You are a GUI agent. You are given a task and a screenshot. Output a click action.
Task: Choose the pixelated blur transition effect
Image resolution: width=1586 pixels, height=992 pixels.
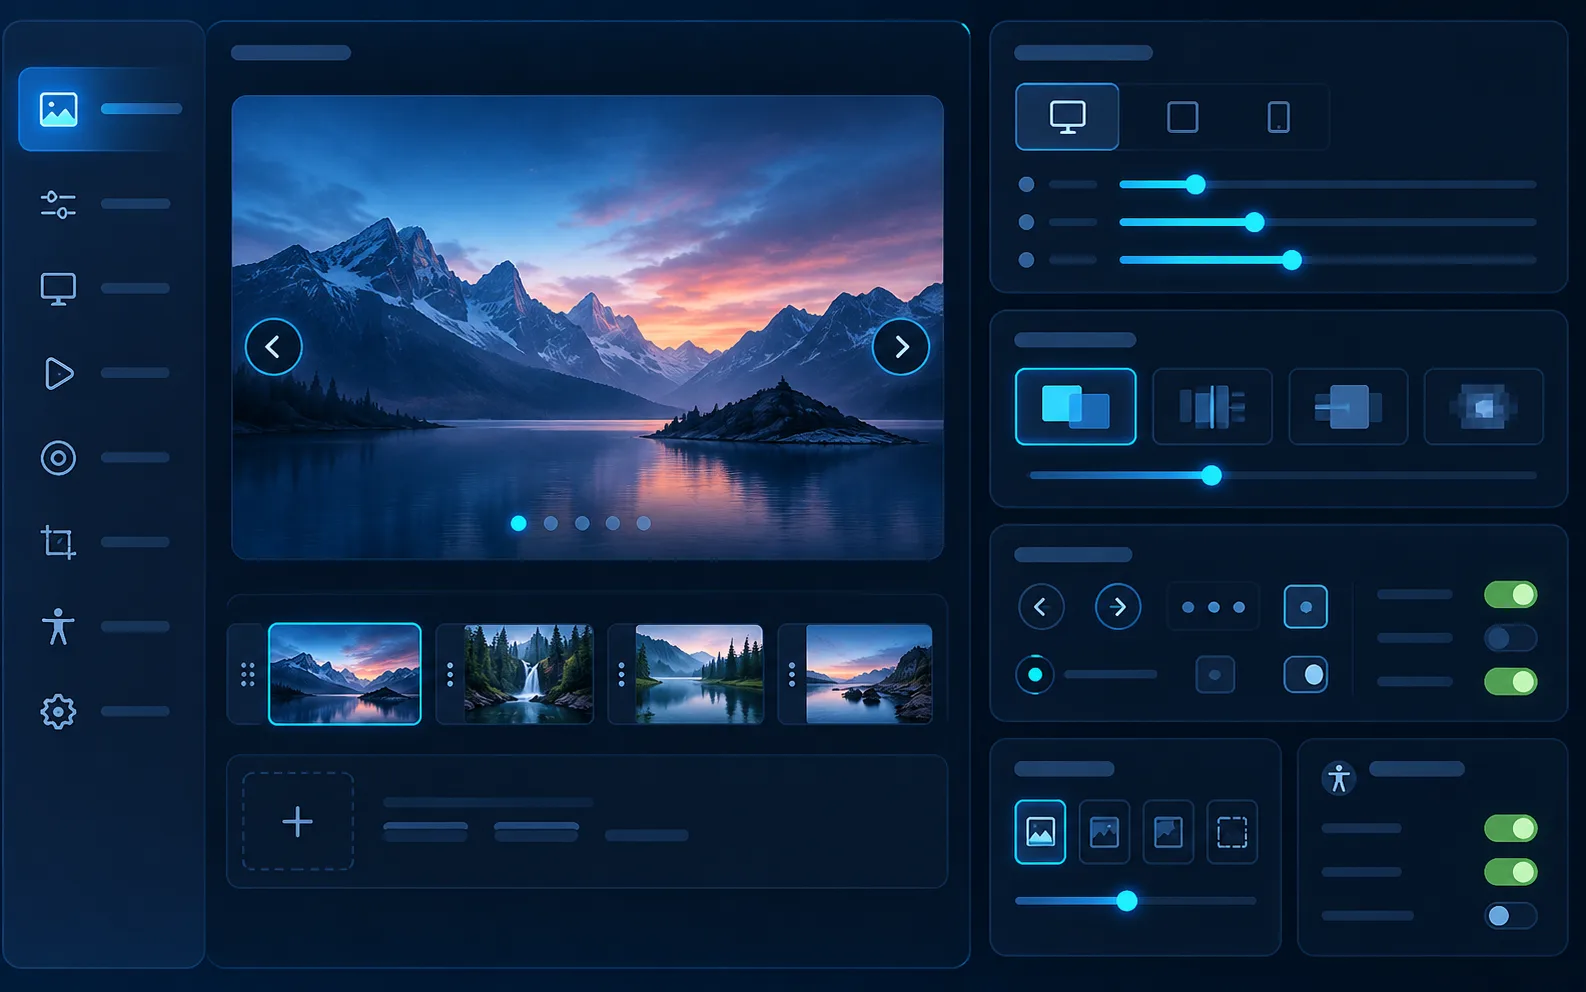pos(1484,407)
